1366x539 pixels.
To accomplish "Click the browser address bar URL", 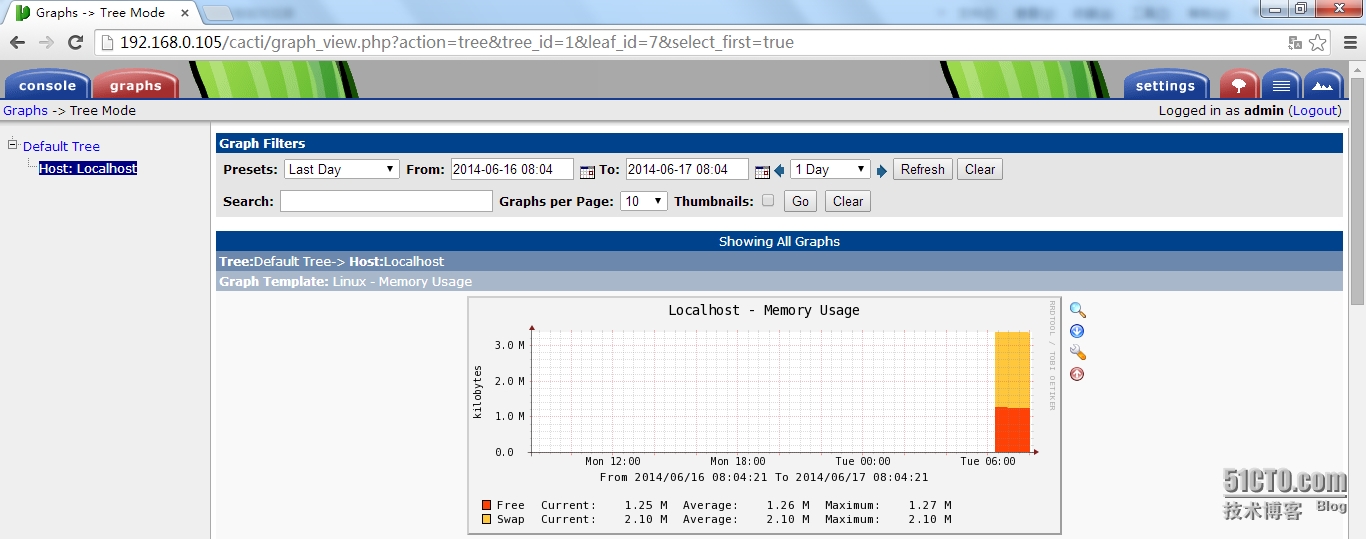I will [x=456, y=42].
